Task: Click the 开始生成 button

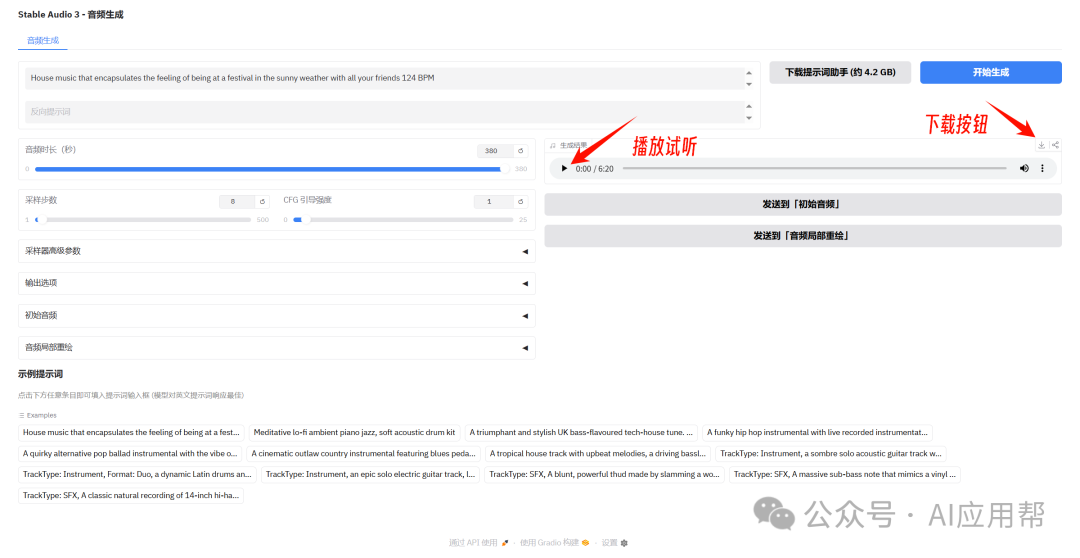Action: pos(990,72)
